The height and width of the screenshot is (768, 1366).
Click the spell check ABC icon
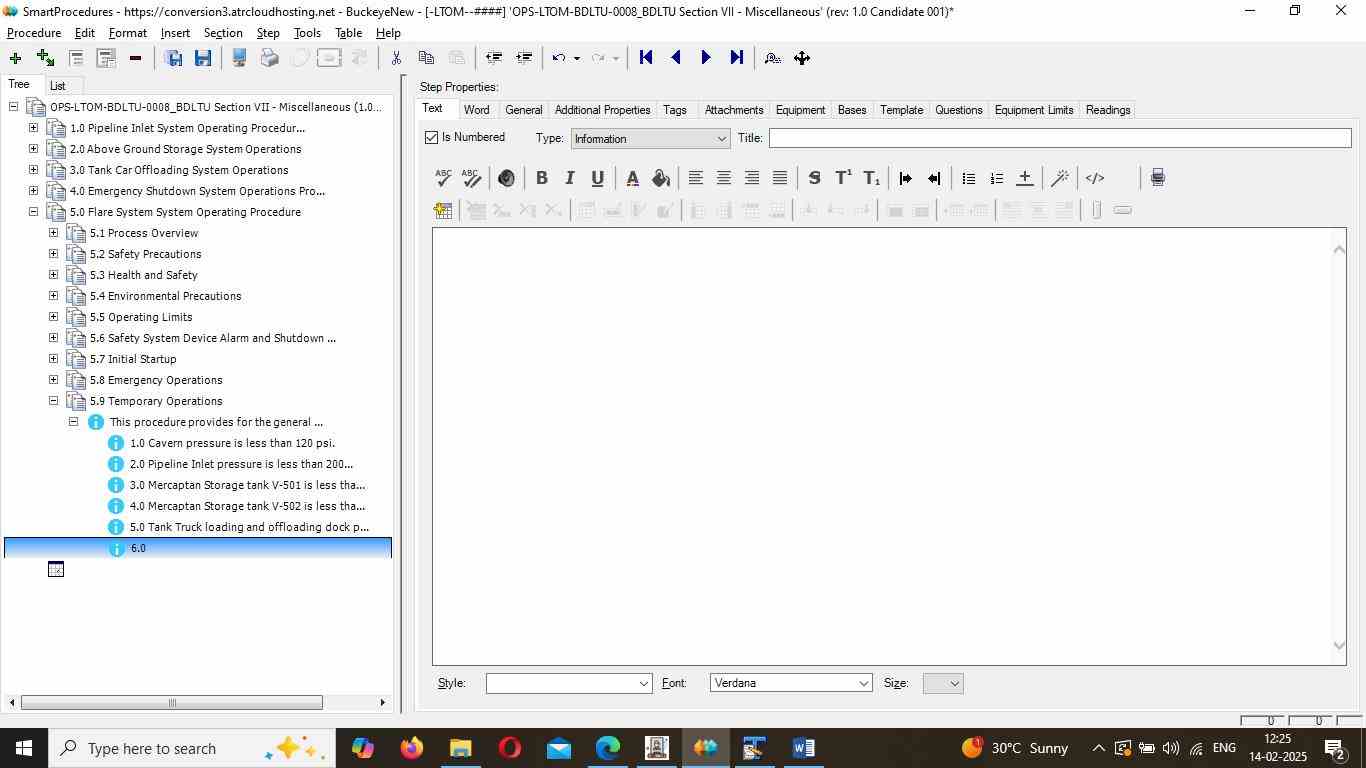pos(443,178)
